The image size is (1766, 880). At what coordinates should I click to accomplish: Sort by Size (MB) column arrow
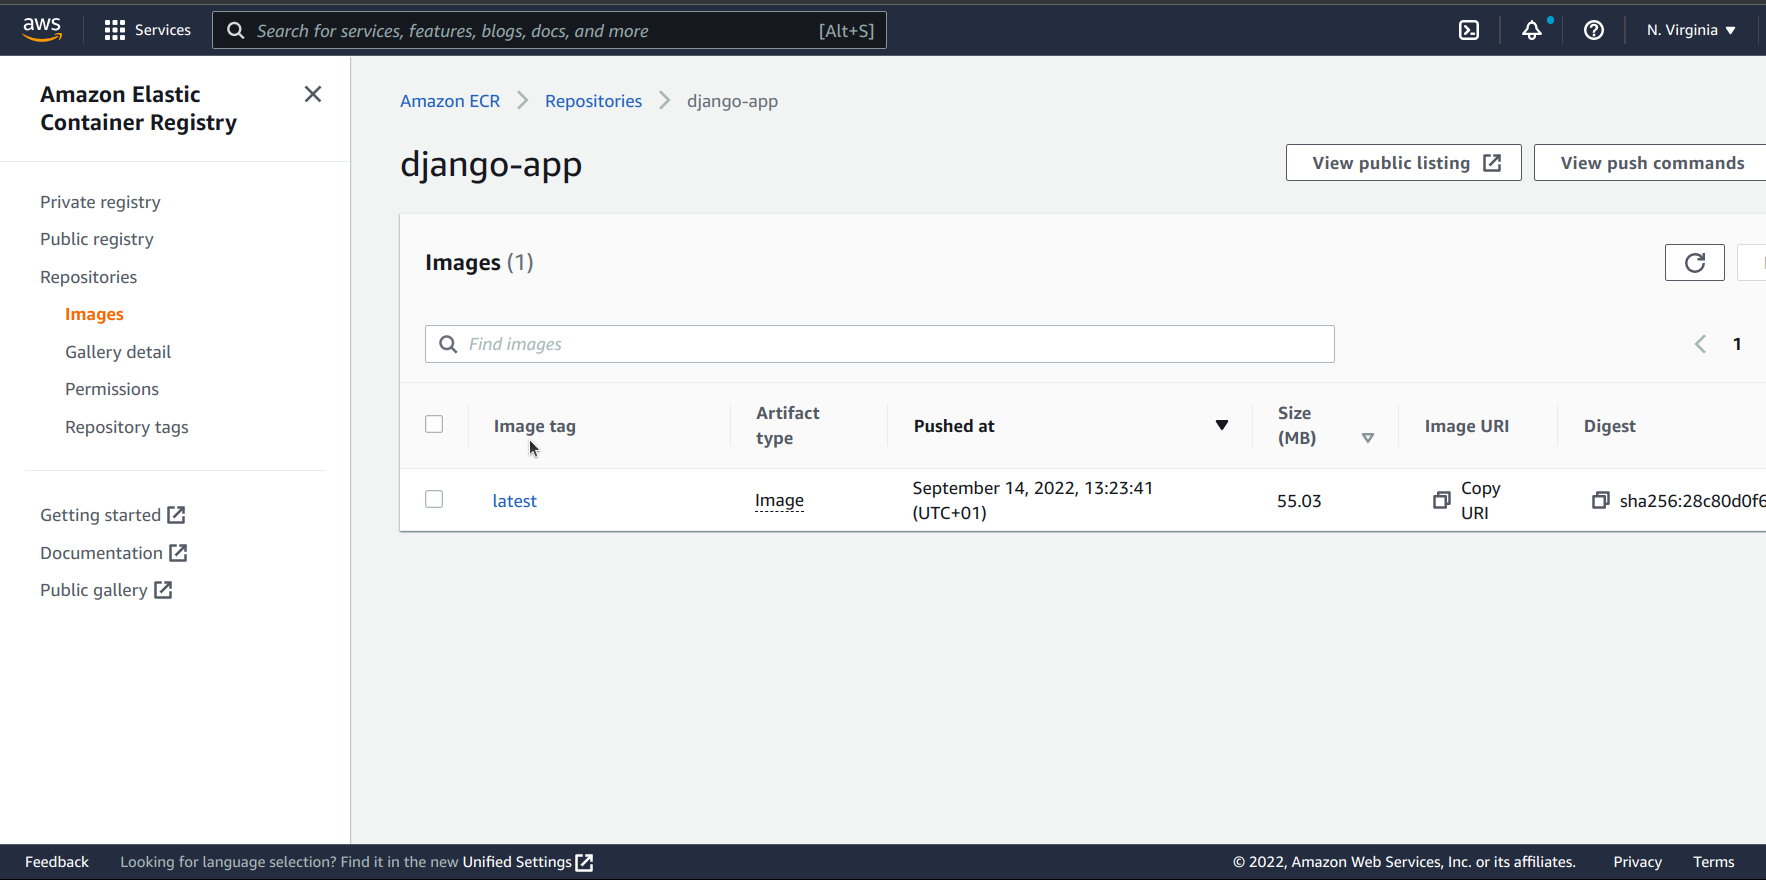(1367, 438)
